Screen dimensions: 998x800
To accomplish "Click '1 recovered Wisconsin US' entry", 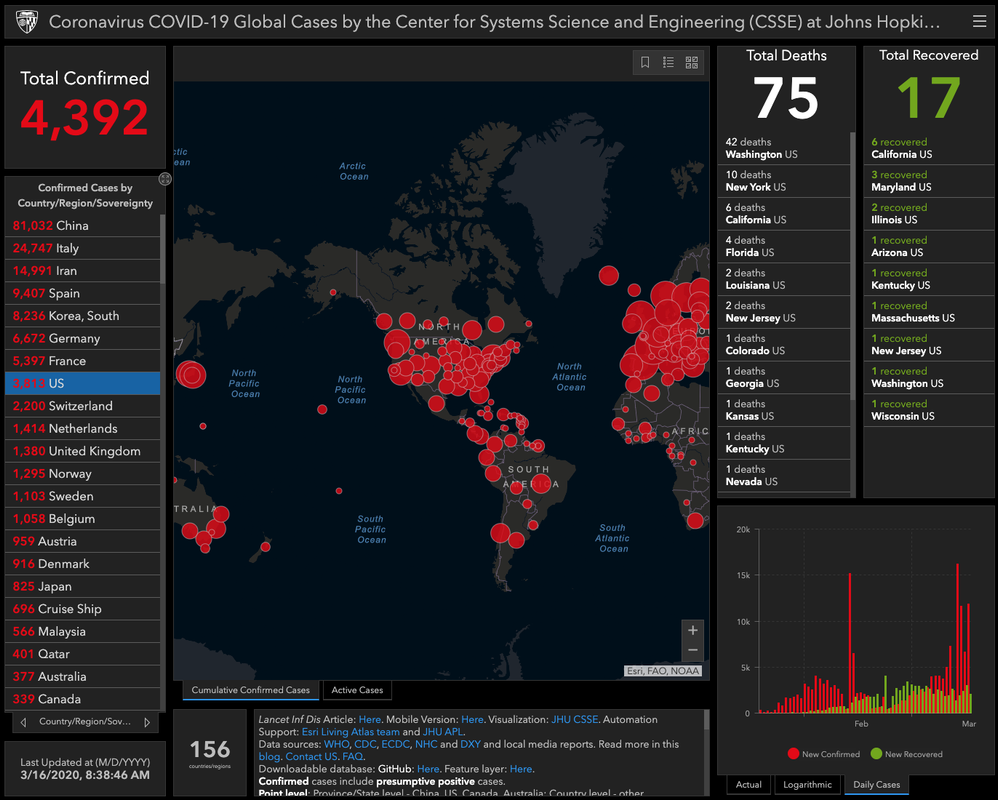I will [x=929, y=410].
